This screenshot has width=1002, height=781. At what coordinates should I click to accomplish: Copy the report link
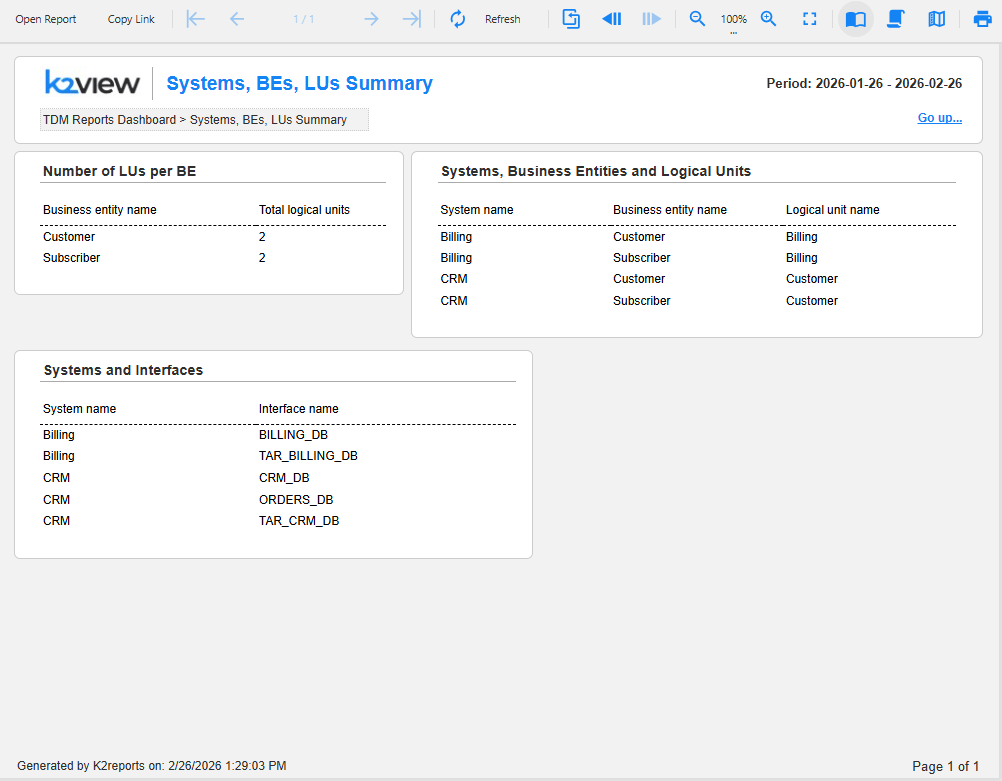click(x=131, y=19)
